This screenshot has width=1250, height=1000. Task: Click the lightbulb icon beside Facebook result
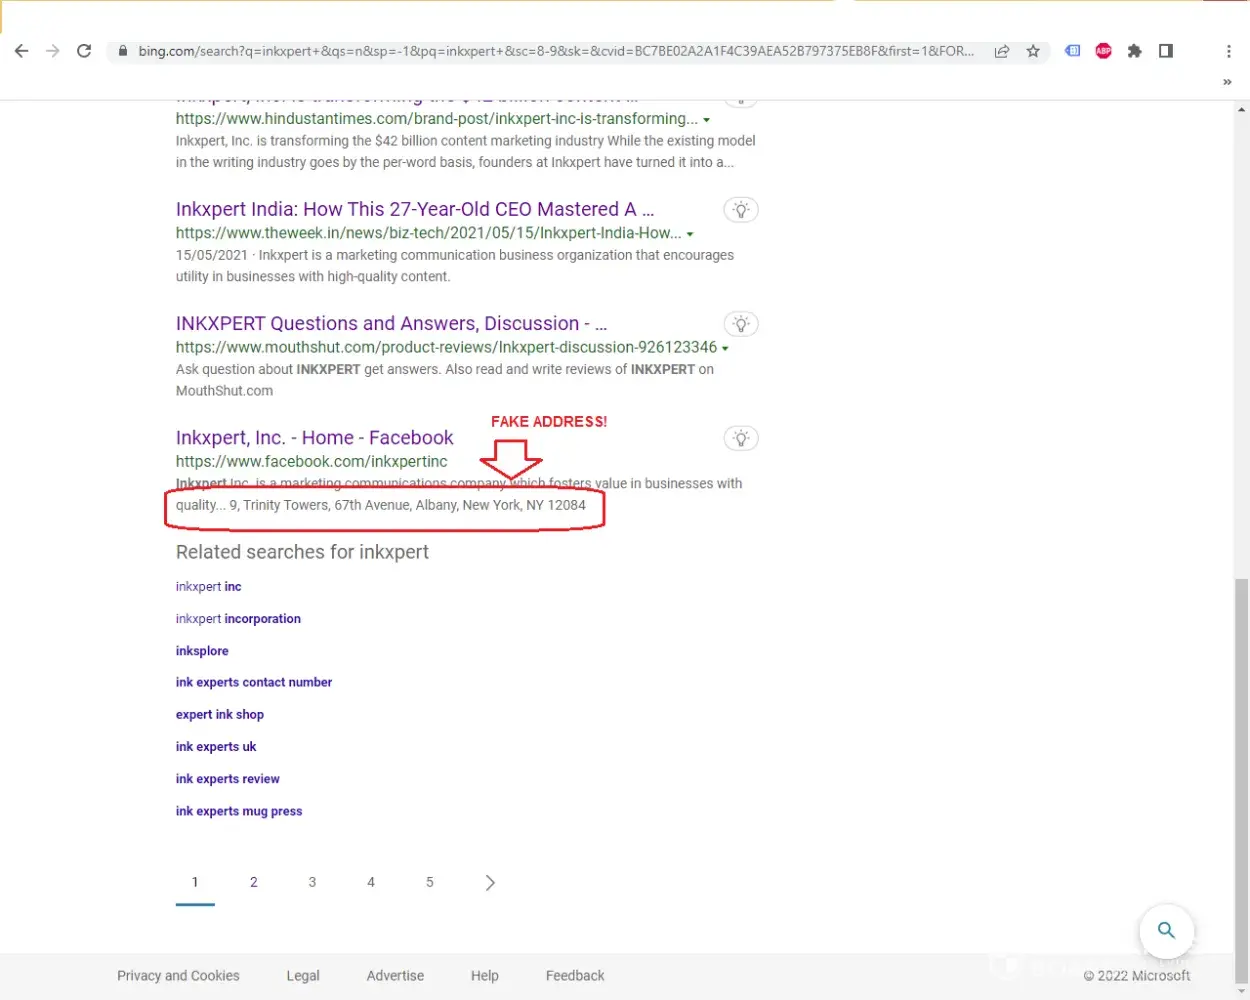740,438
